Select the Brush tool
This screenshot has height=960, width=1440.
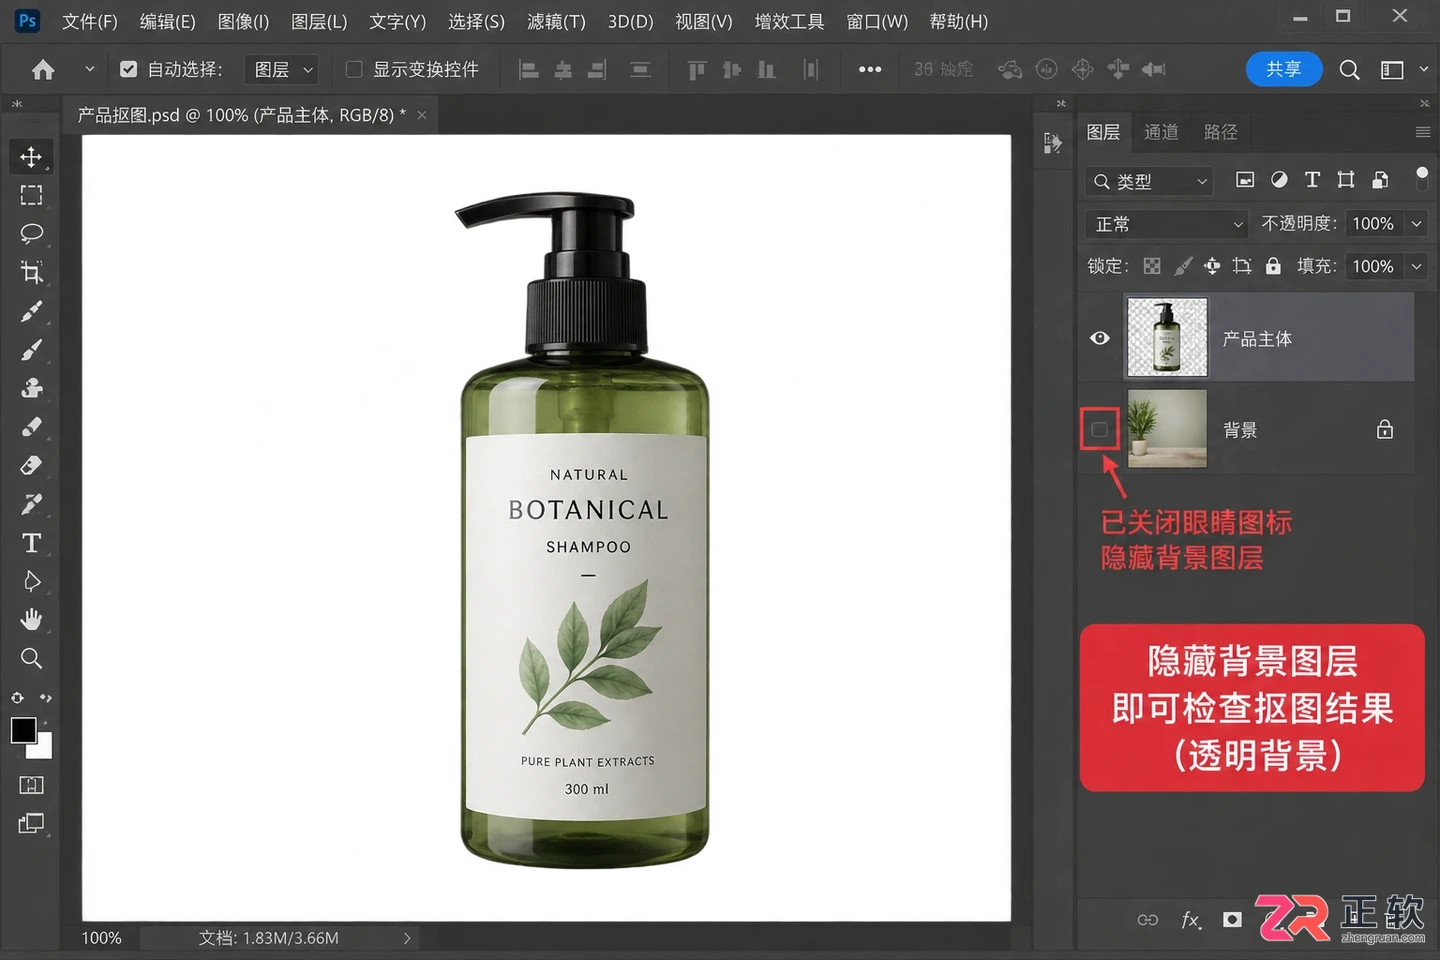[31, 350]
